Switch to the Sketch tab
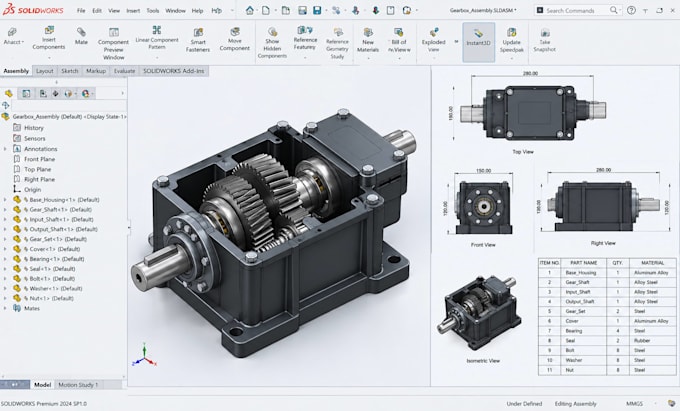Image resolution: width=680 pixels, height=411 pixels. point(69,71)
